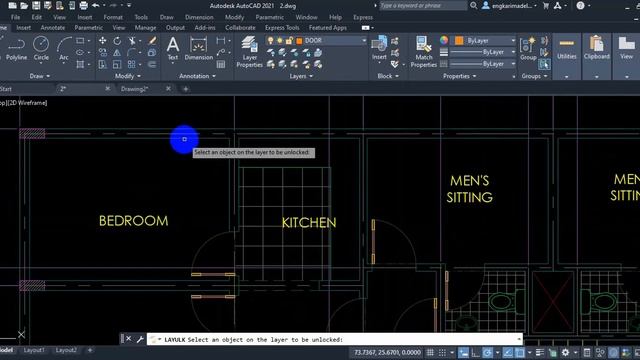Click the Plot printer icon
The image size is (640, 360).
pos(84,6)
